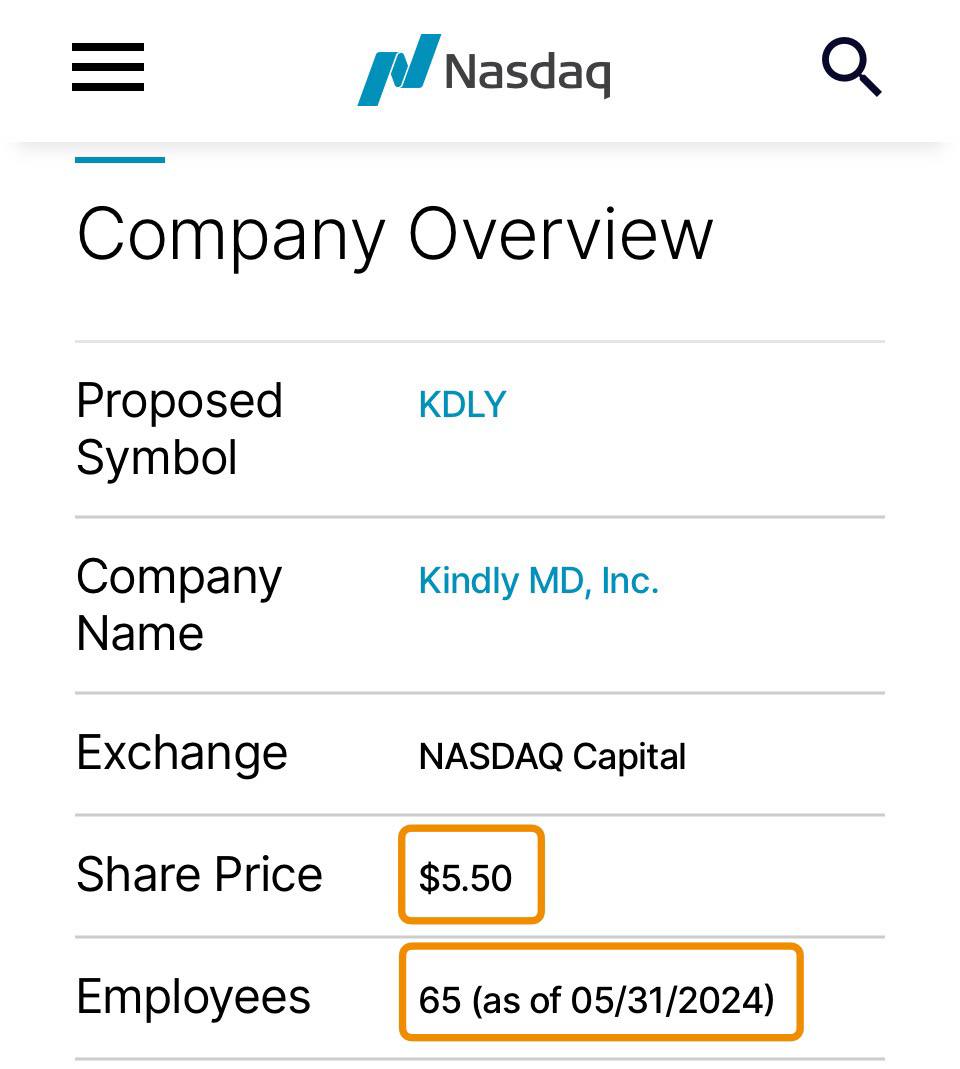The image size is (960, 1069).
Task: Click the word Proposed in the first row
Action: 180,401
